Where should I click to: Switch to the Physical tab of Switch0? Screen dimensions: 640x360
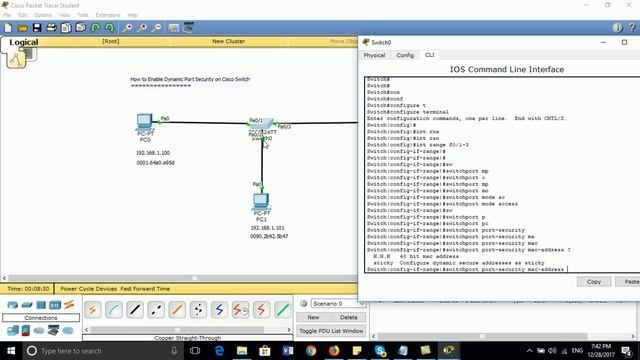(x=374, y=55)
